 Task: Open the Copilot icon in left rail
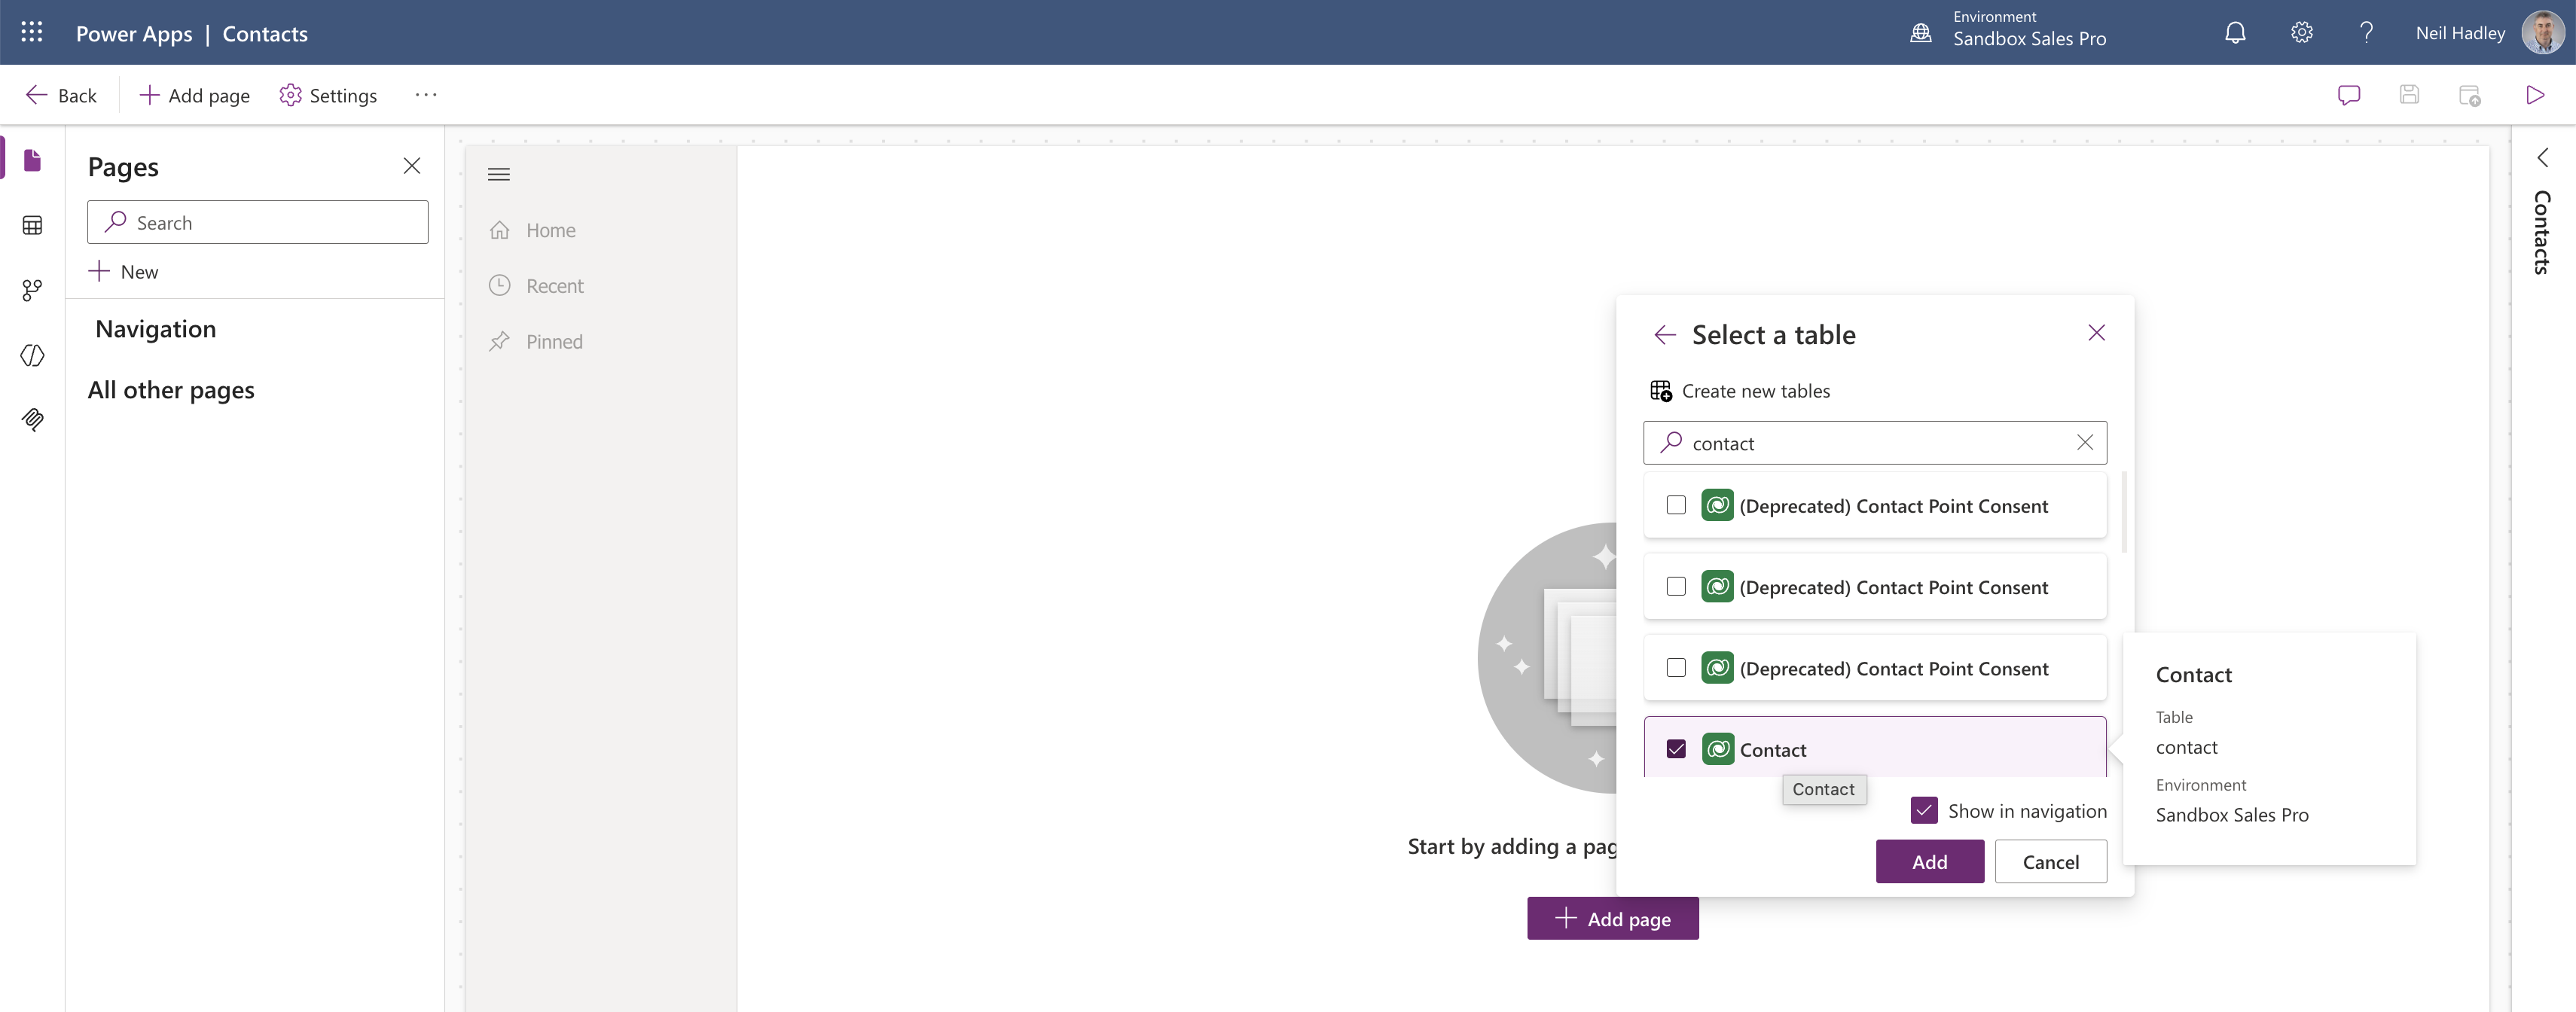pyautogui.click(x=32, y=355)
